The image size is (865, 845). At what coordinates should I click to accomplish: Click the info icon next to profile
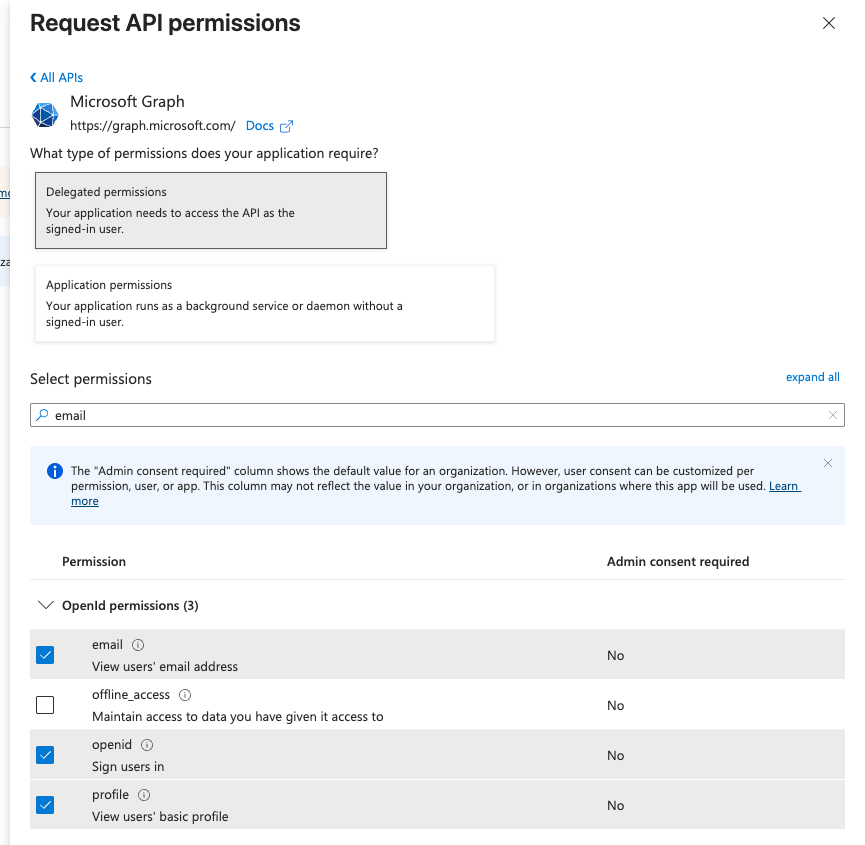coord(144,795)
